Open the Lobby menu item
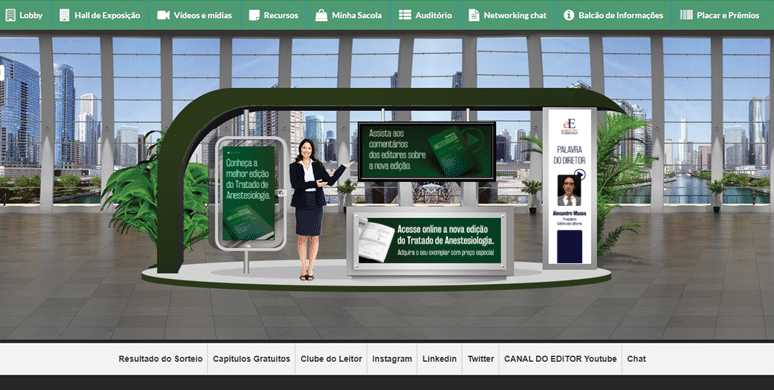The height and width of the screenshot is (390, 774). [24, 15]
